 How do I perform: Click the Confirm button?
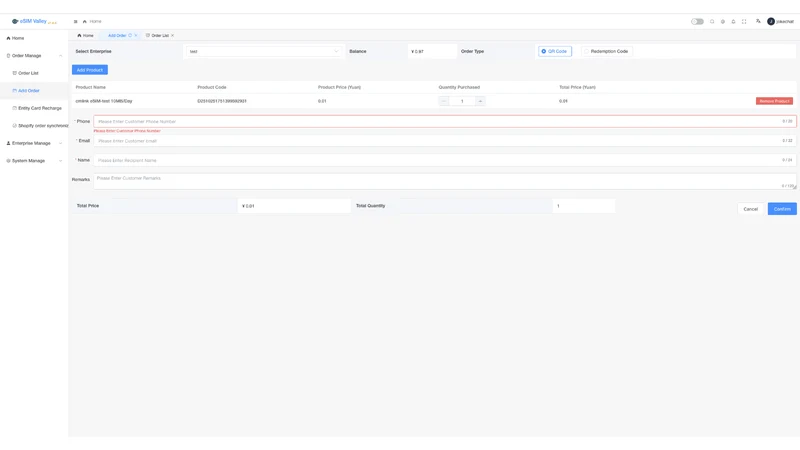[x=782, y=209]
